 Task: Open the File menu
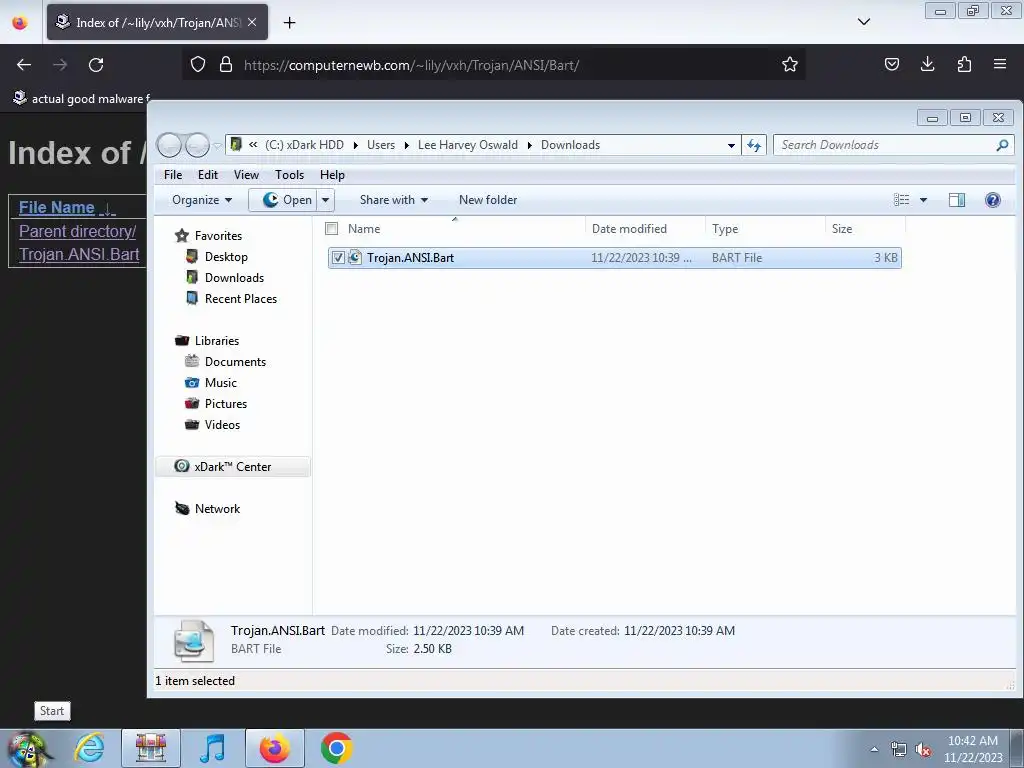point(173,175)
